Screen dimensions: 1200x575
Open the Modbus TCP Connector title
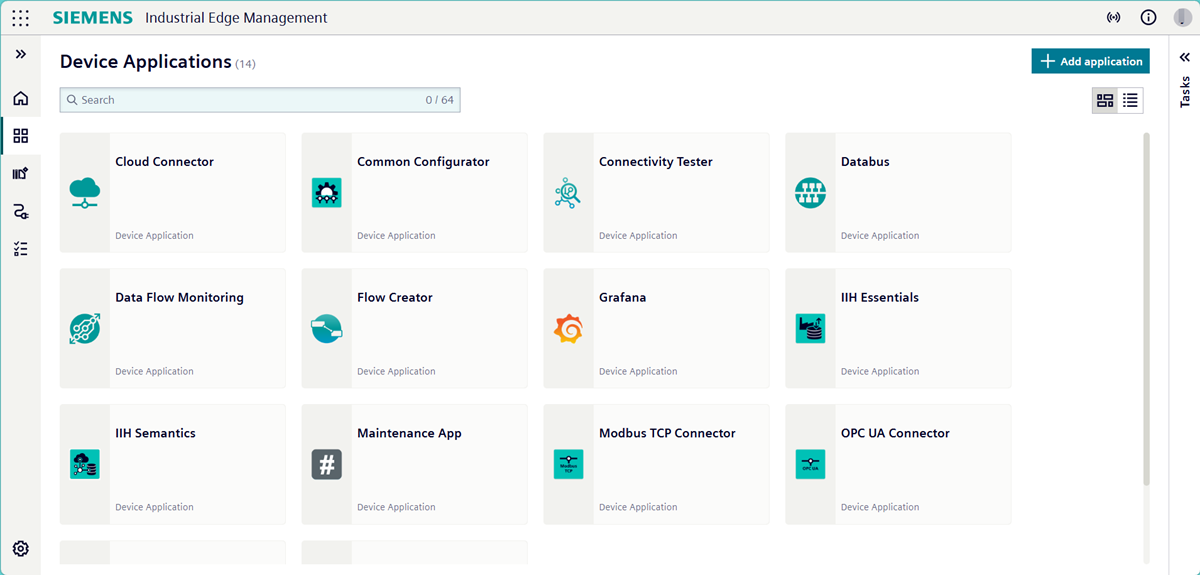click(x=667, y=434)
